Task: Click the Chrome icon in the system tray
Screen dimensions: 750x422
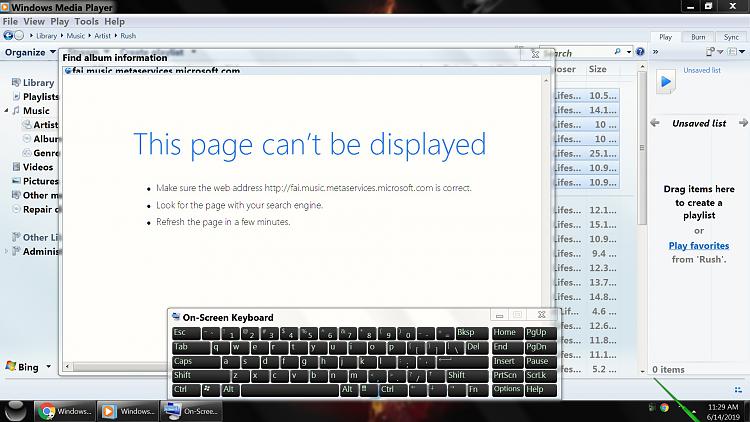Action: pos(664,408)
